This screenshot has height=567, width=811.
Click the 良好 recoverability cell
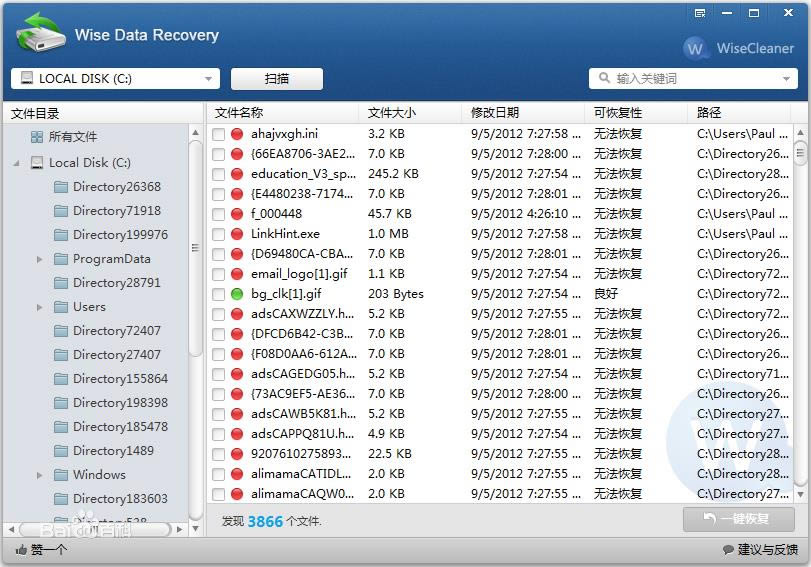[x=606, y=294]
